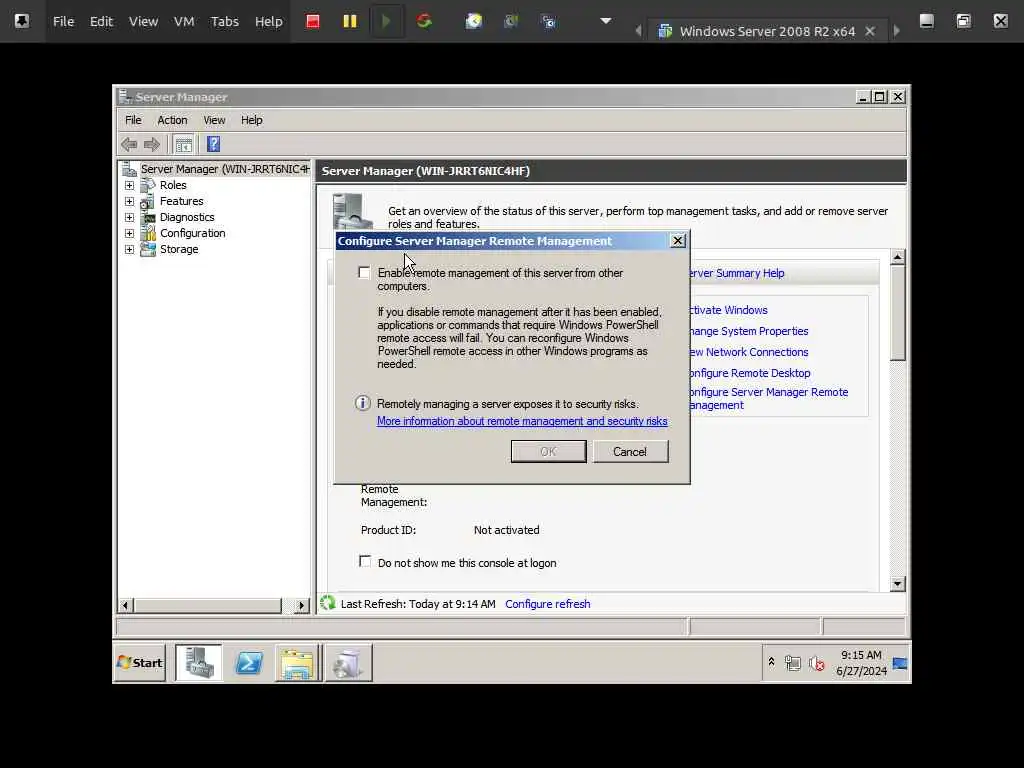Click the next tab arrow in VM top bar
The width and height of the screenshot is (1024, 768).
tap(897, 31)
